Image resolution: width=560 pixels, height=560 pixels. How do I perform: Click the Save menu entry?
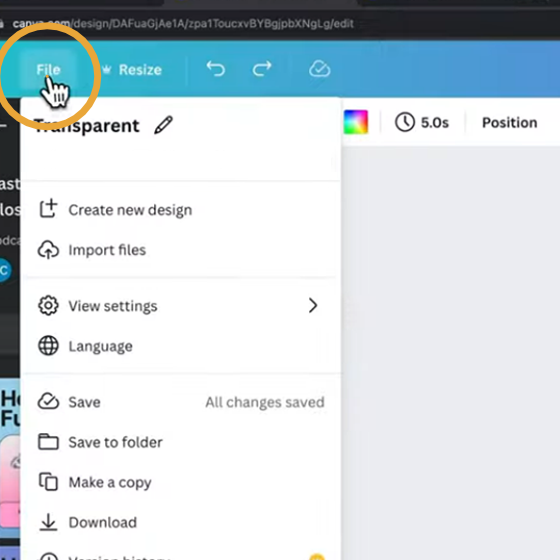pyautogui.click(x=181, y=402)
